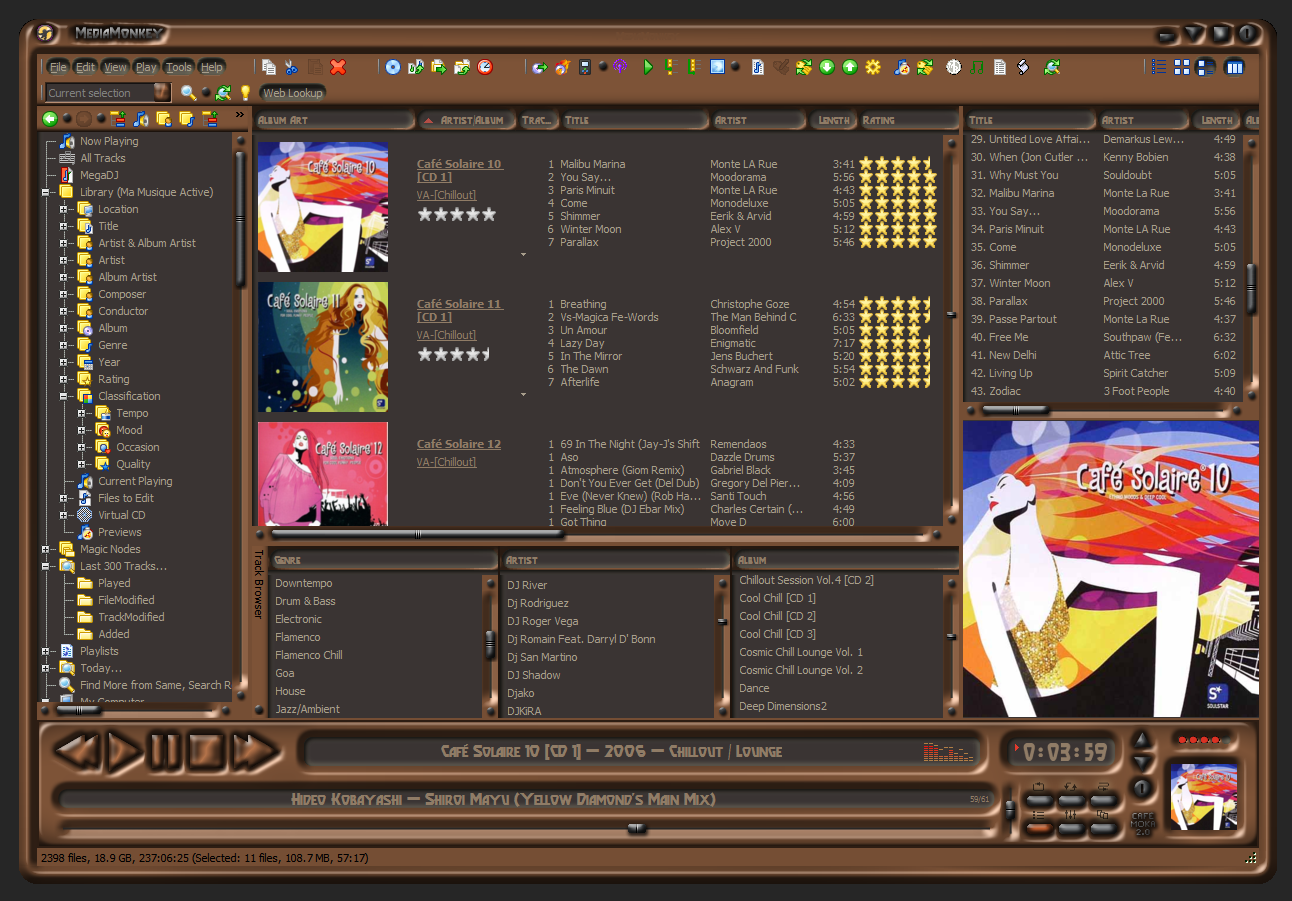Screen dimensions: 1292x901
Task: Expand the Genre tree node
Action: 64,345
